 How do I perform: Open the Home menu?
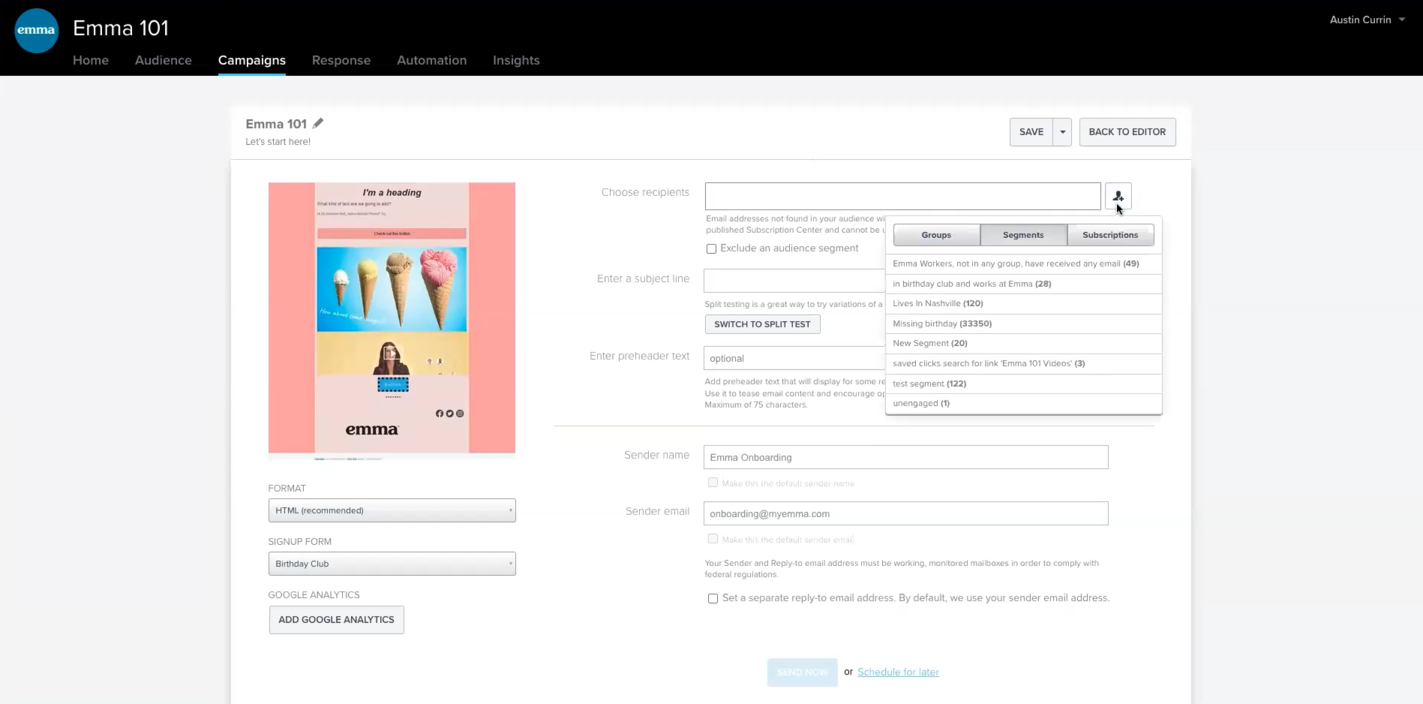[x=91, y=60]
